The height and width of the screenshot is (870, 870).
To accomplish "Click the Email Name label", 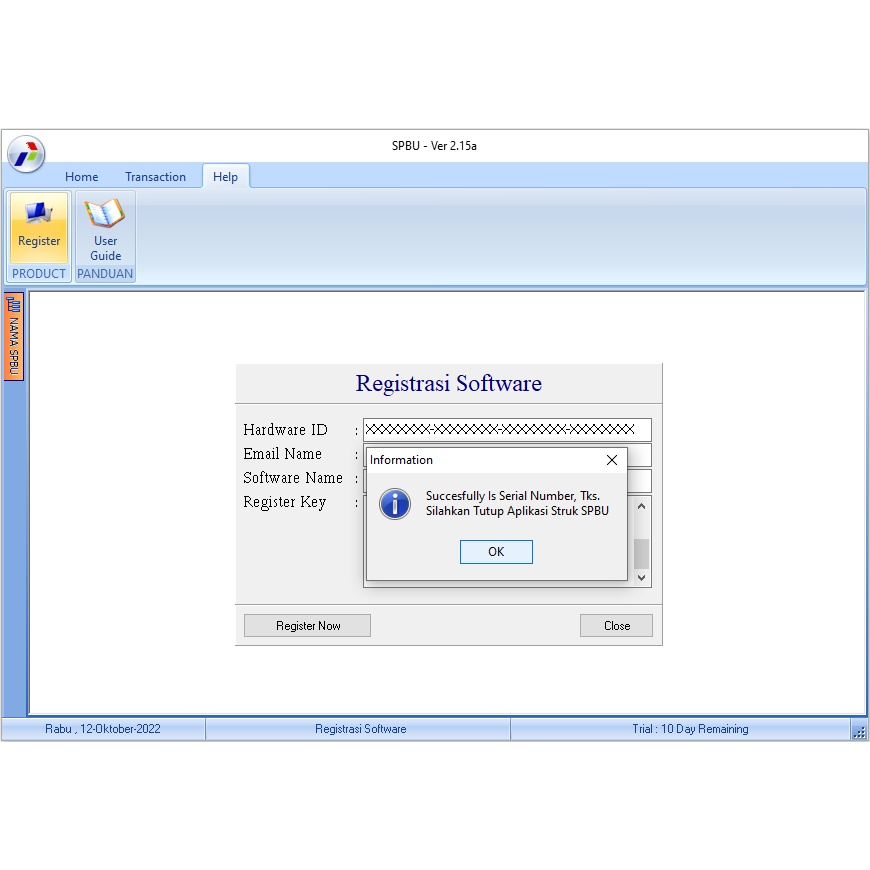I will (282, 454).
